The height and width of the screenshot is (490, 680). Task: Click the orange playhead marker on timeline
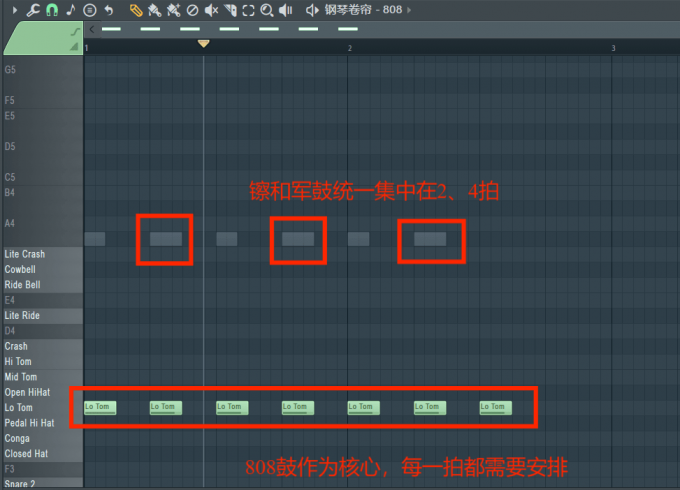point(203,43)
